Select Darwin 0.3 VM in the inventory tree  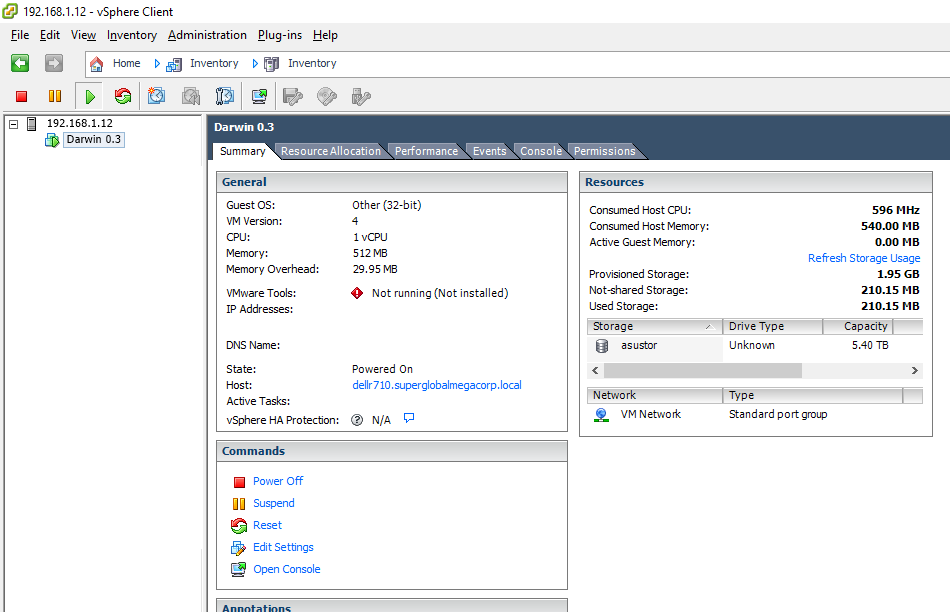click(x=93, y=140)
